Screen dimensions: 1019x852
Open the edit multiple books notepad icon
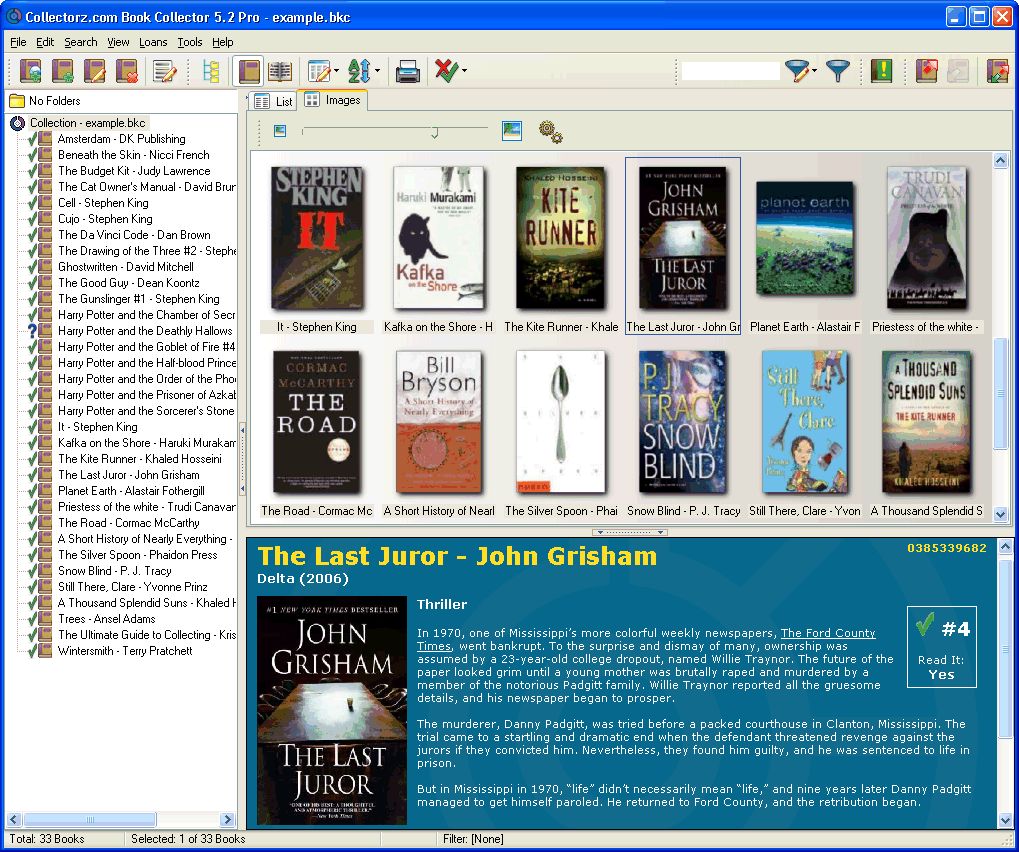point(165,71)
